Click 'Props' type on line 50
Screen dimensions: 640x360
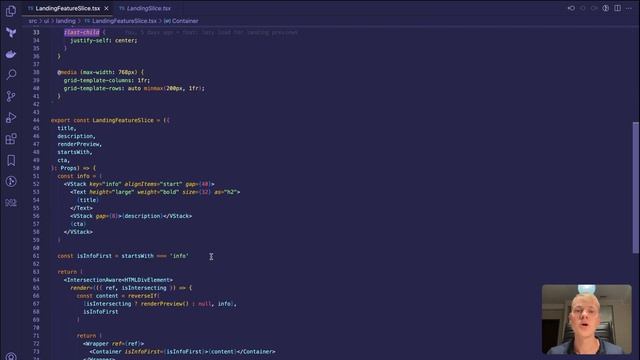[x=69, y=168]
